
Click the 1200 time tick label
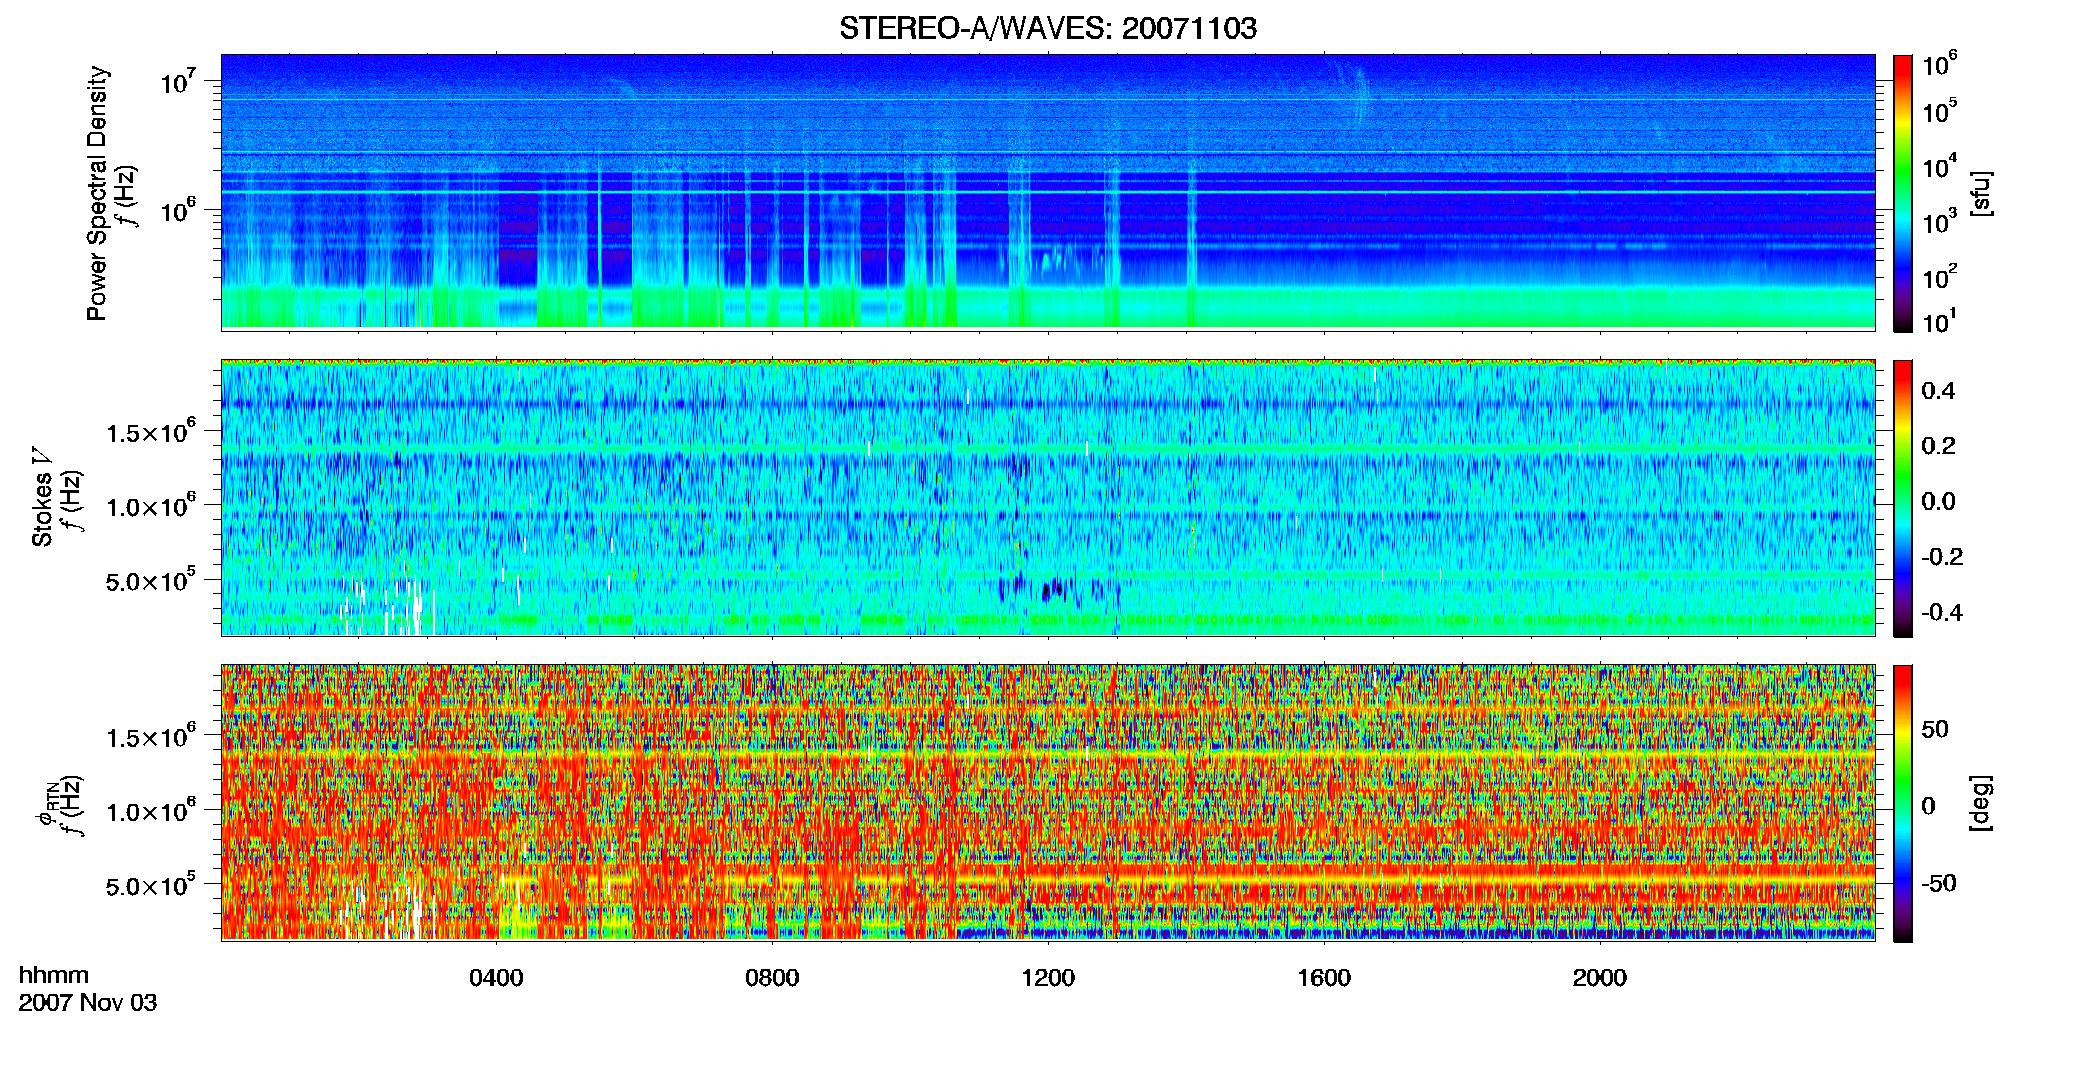click(x=1048, y=978)
